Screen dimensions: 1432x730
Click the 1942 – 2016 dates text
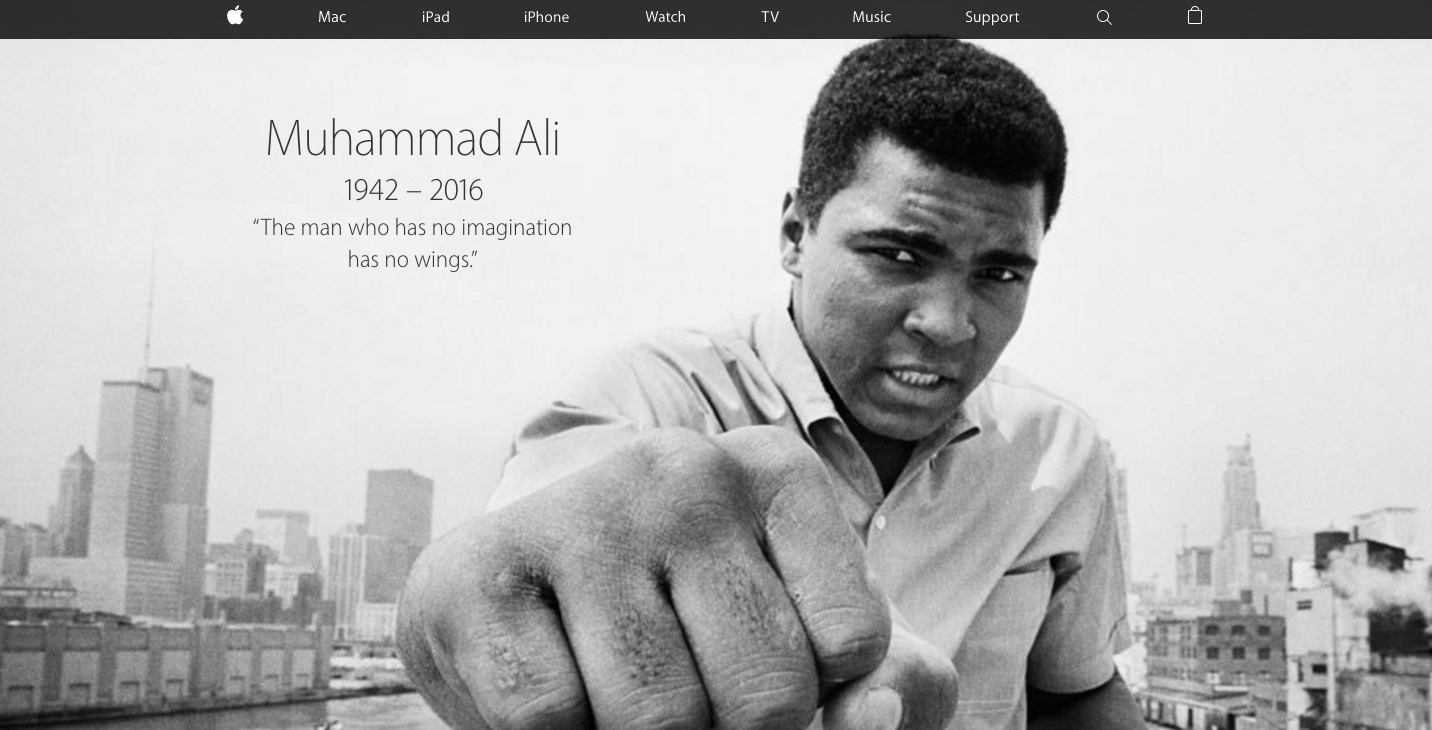point(413,189)
